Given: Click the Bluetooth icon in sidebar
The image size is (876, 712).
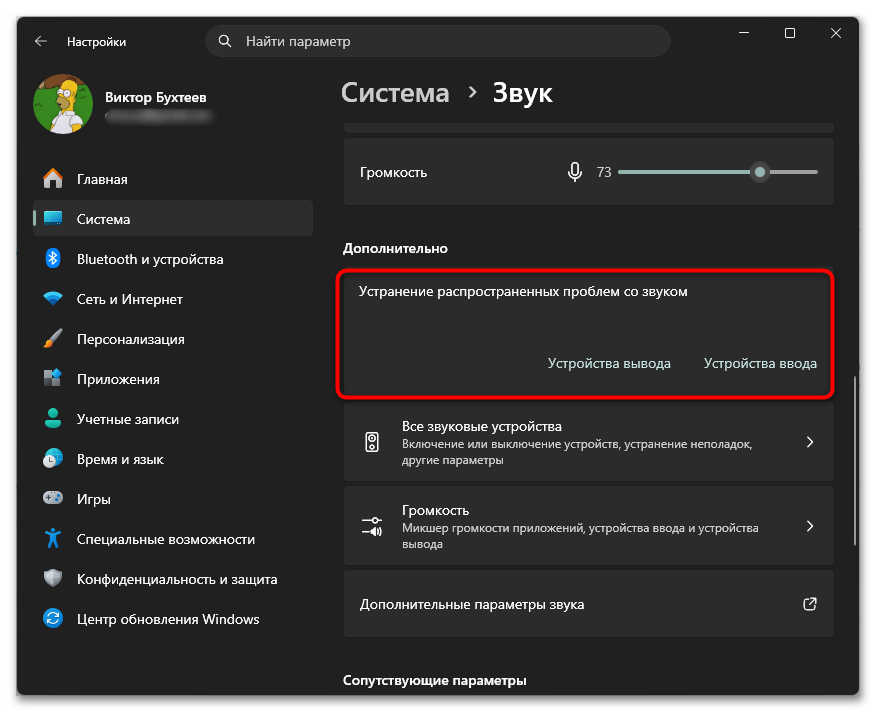Looking at the screenshot, I should [53, 259].
